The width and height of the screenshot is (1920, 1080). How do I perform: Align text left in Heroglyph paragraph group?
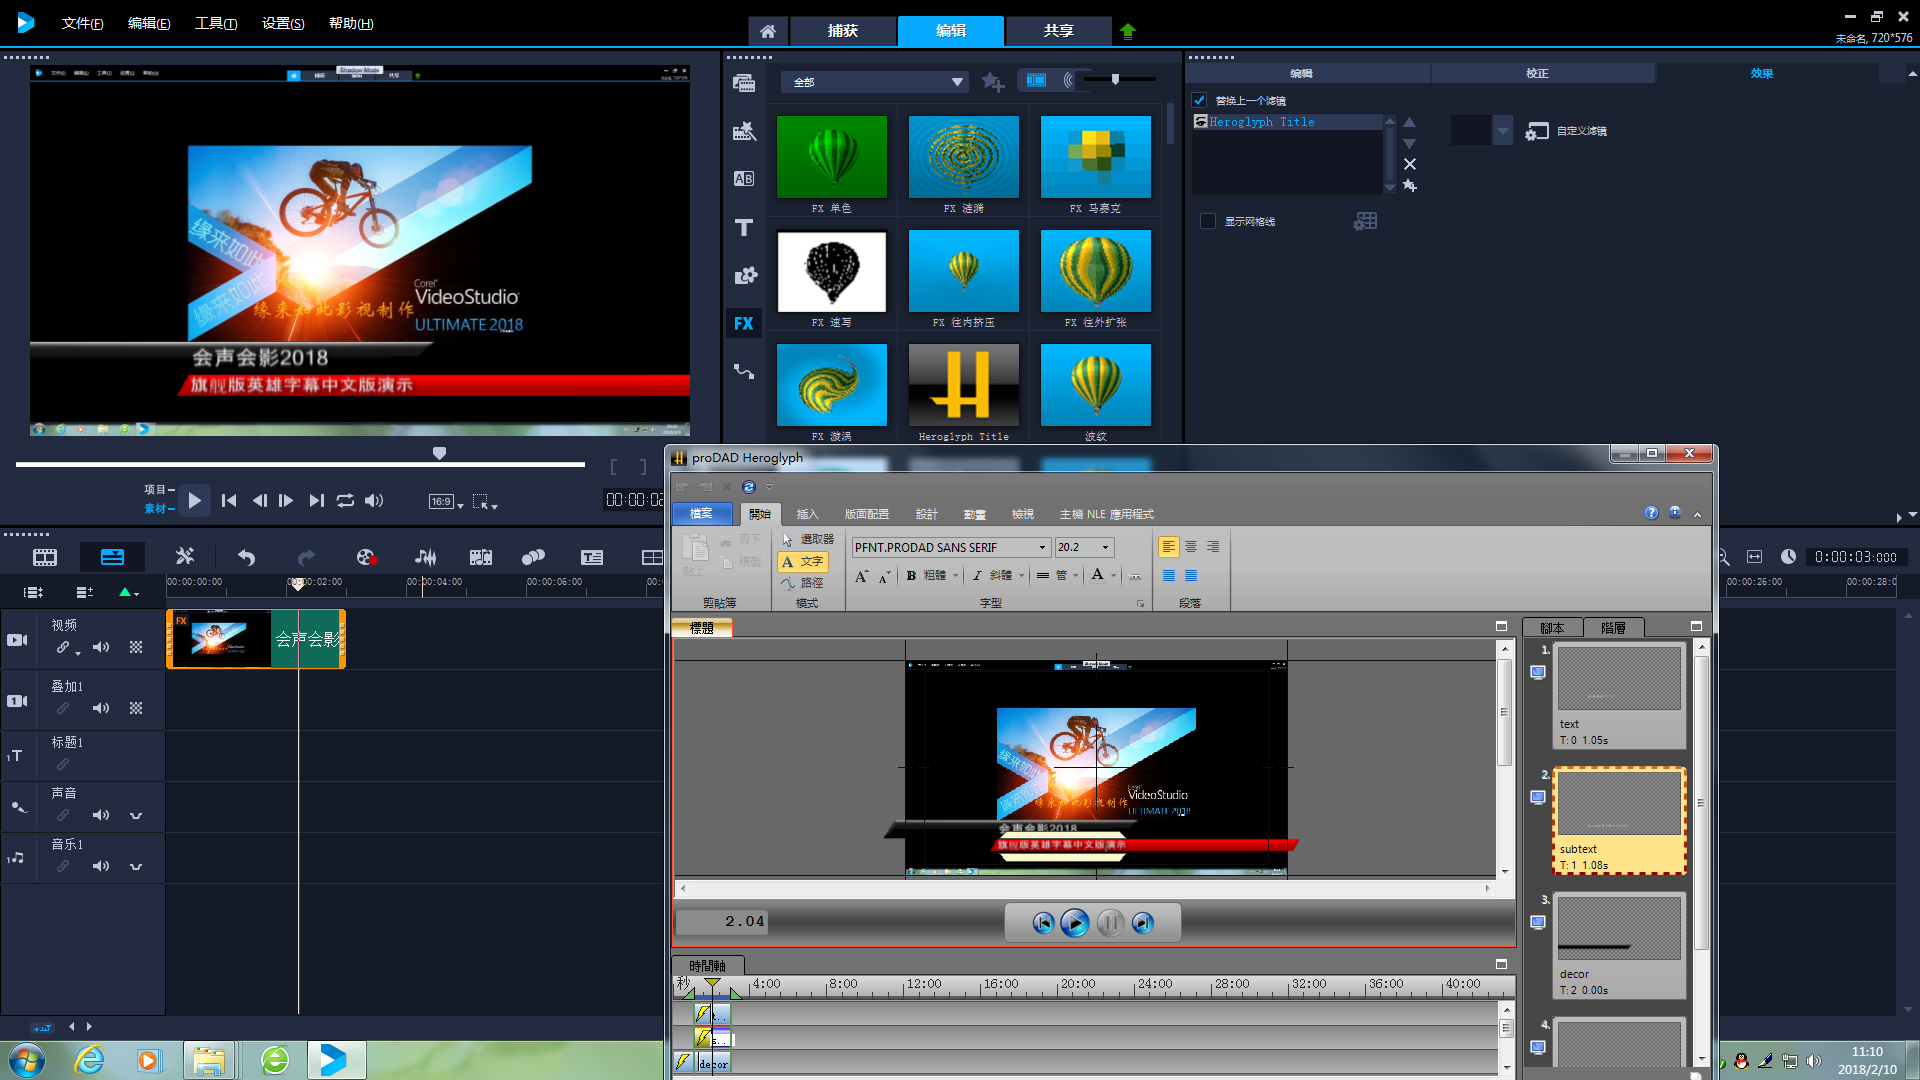1168,547
